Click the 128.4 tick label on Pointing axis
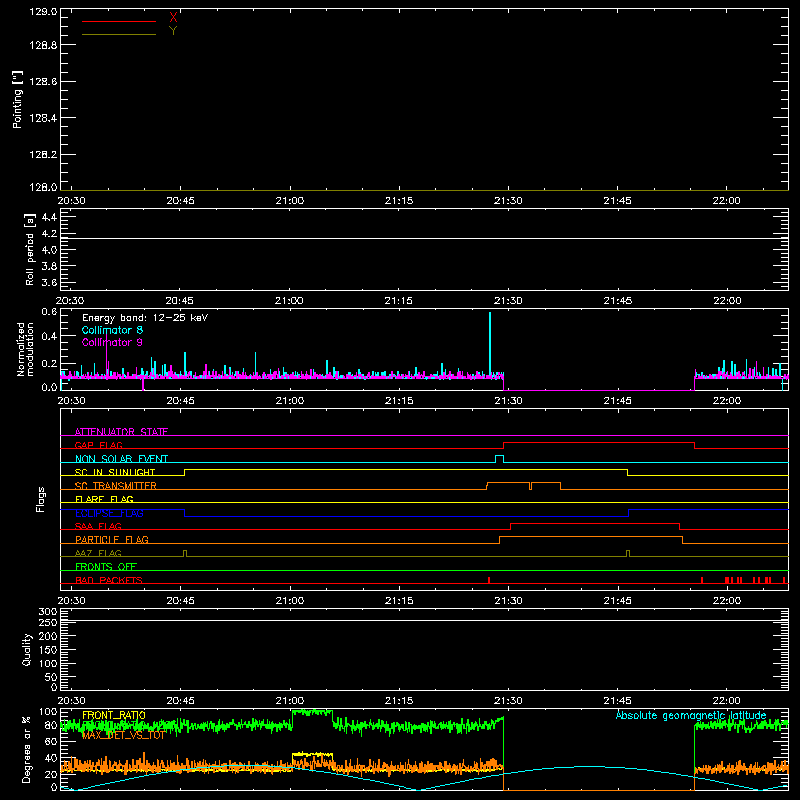 pos(43,118)
